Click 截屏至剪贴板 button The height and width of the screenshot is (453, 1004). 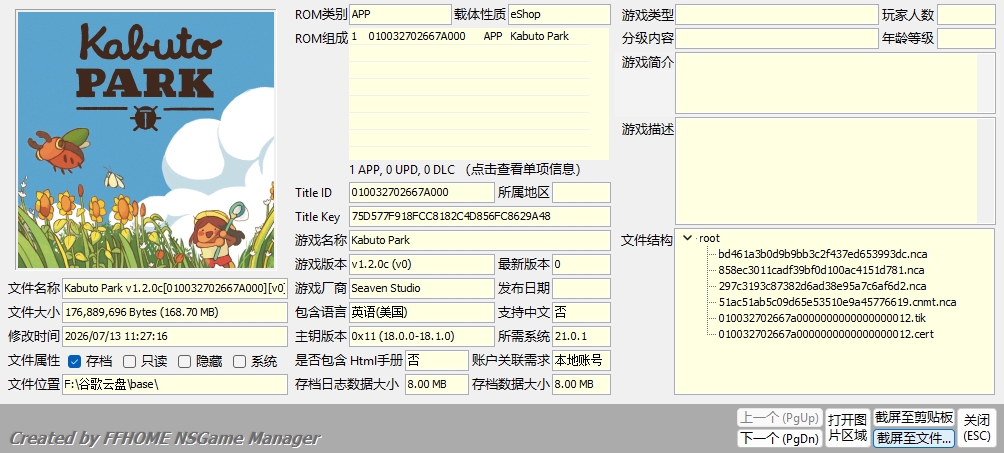click(914, 418)
